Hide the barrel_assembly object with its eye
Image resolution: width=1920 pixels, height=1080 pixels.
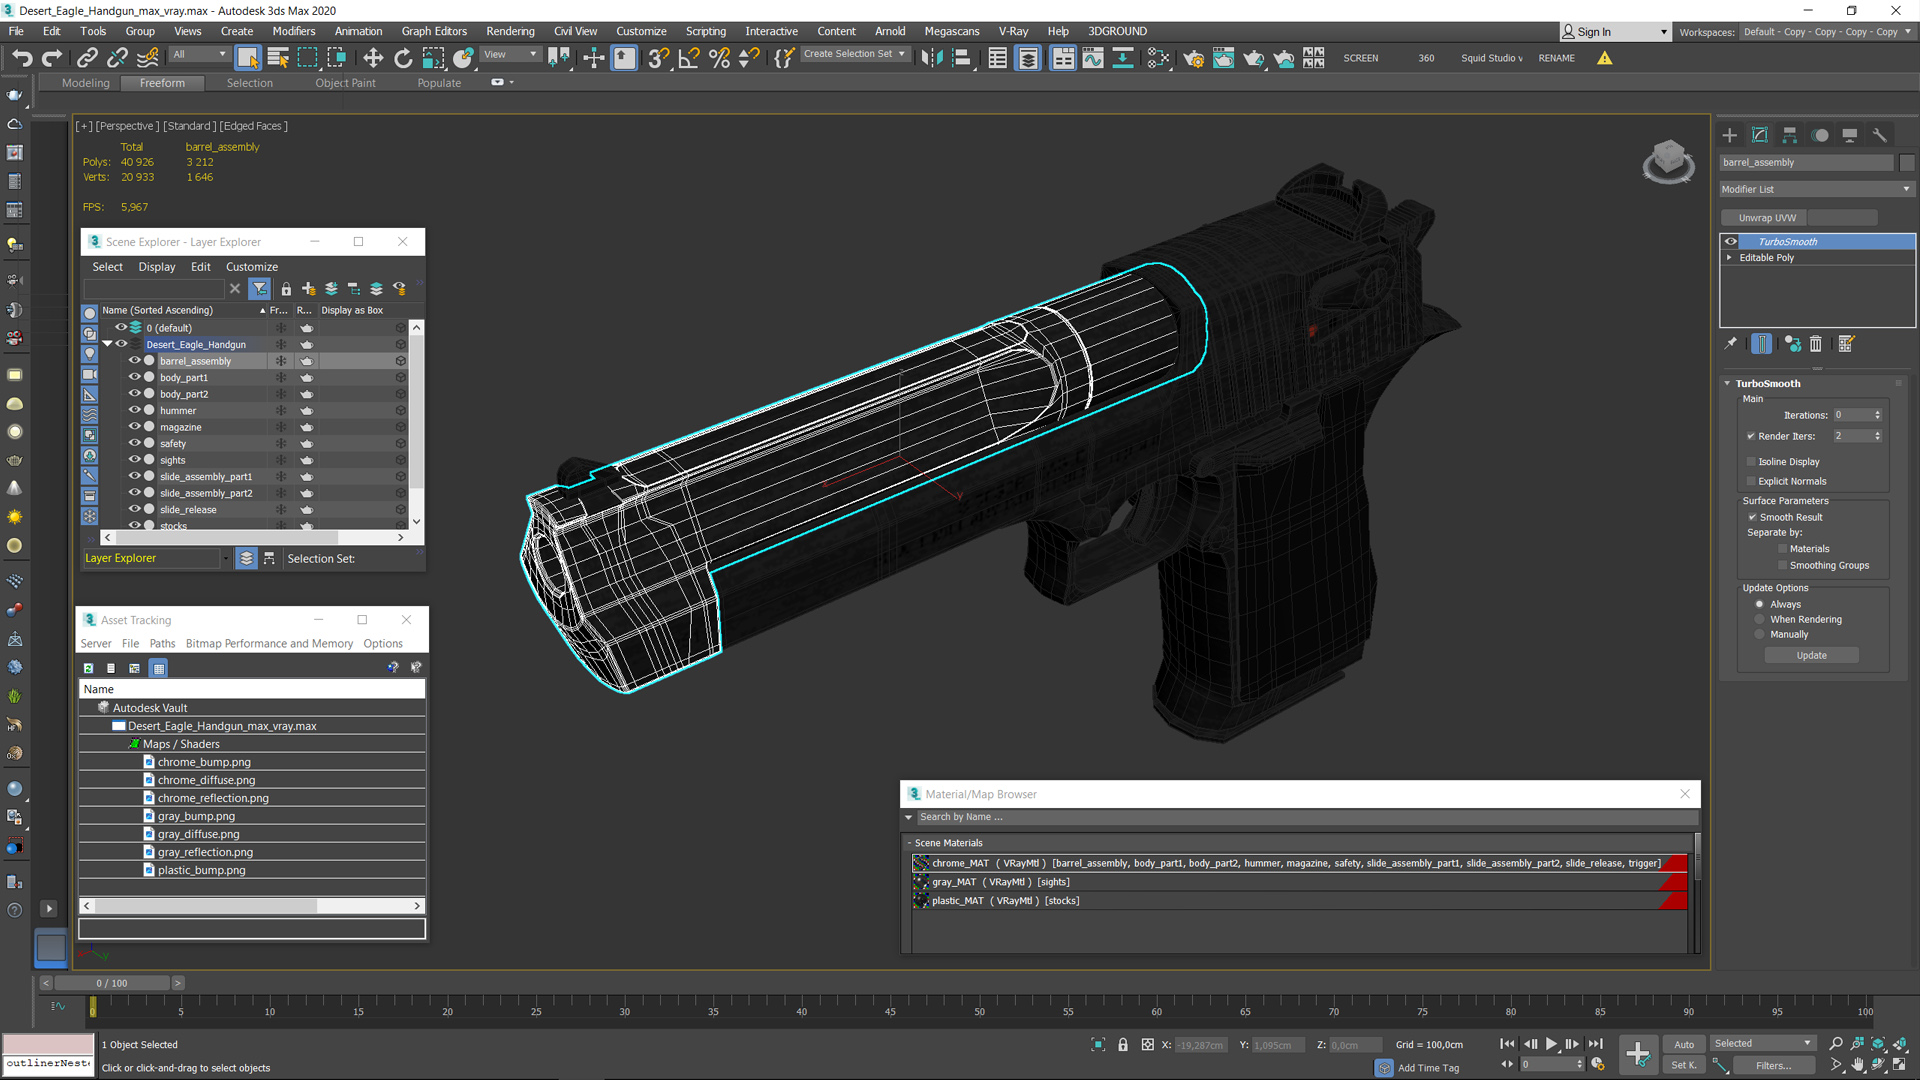tap(134, 361)
